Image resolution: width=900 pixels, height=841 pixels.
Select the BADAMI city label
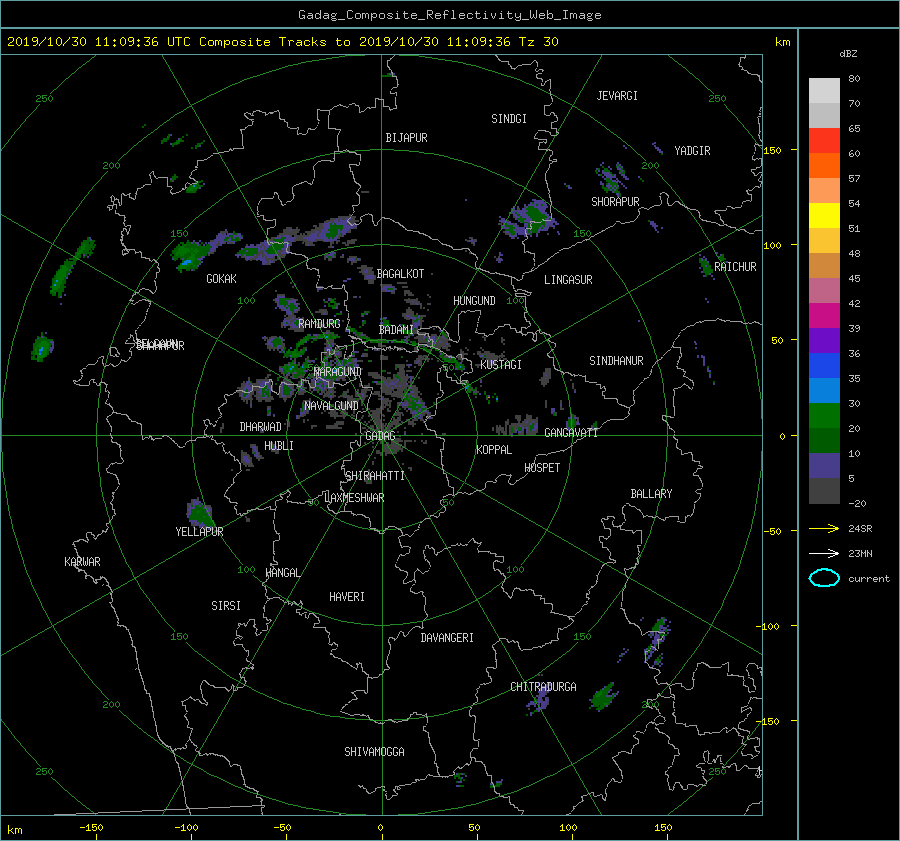coord(396,330)
